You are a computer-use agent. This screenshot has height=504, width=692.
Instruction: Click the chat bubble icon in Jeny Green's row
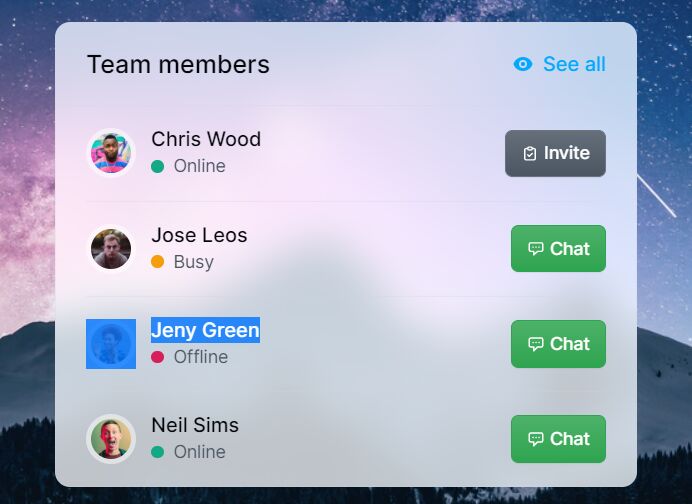click(x=536, y=344)
